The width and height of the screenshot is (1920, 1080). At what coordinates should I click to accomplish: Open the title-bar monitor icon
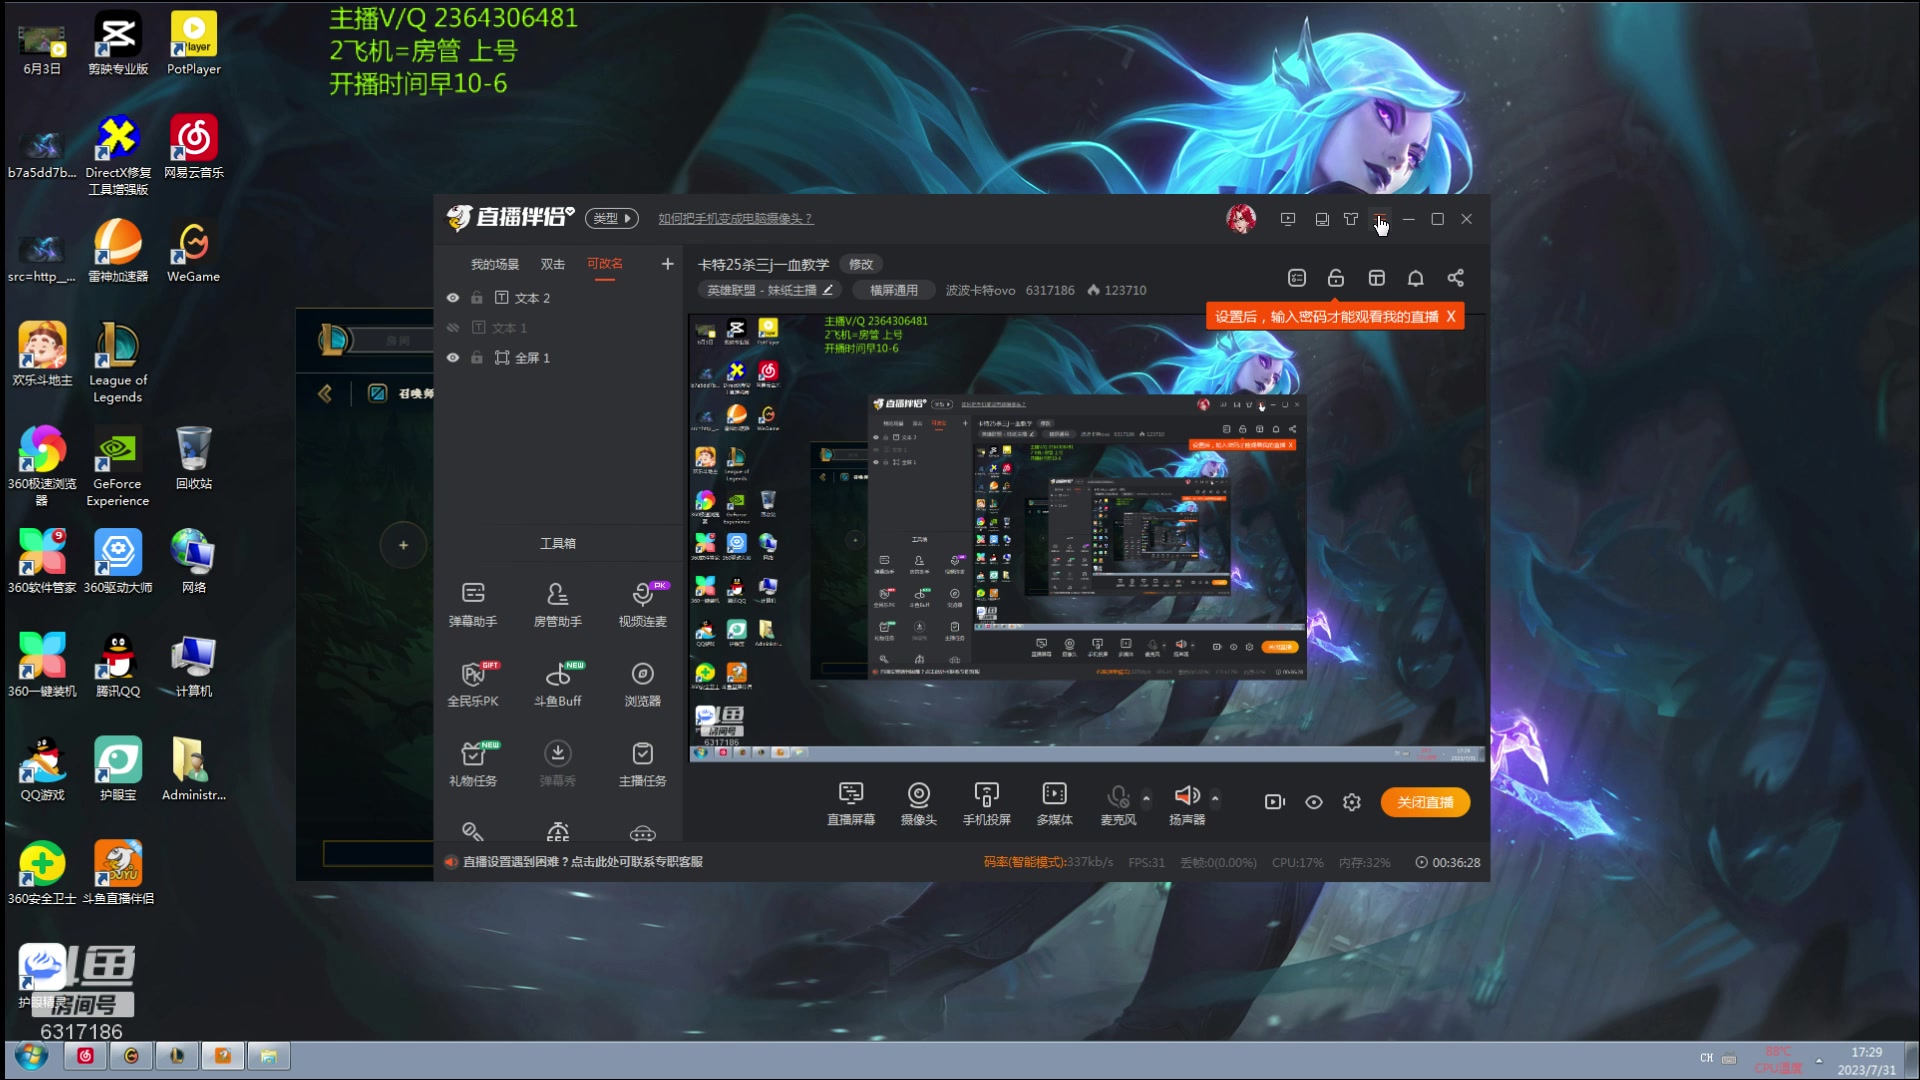click(x=1322, y=219)
